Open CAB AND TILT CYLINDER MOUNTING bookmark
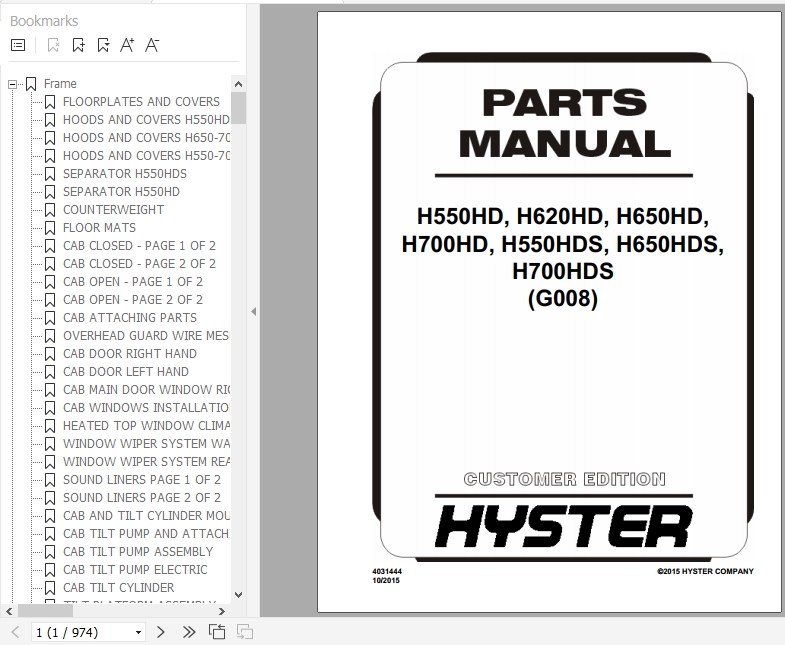This screenshot has width=785, height=645. (146, 516)
